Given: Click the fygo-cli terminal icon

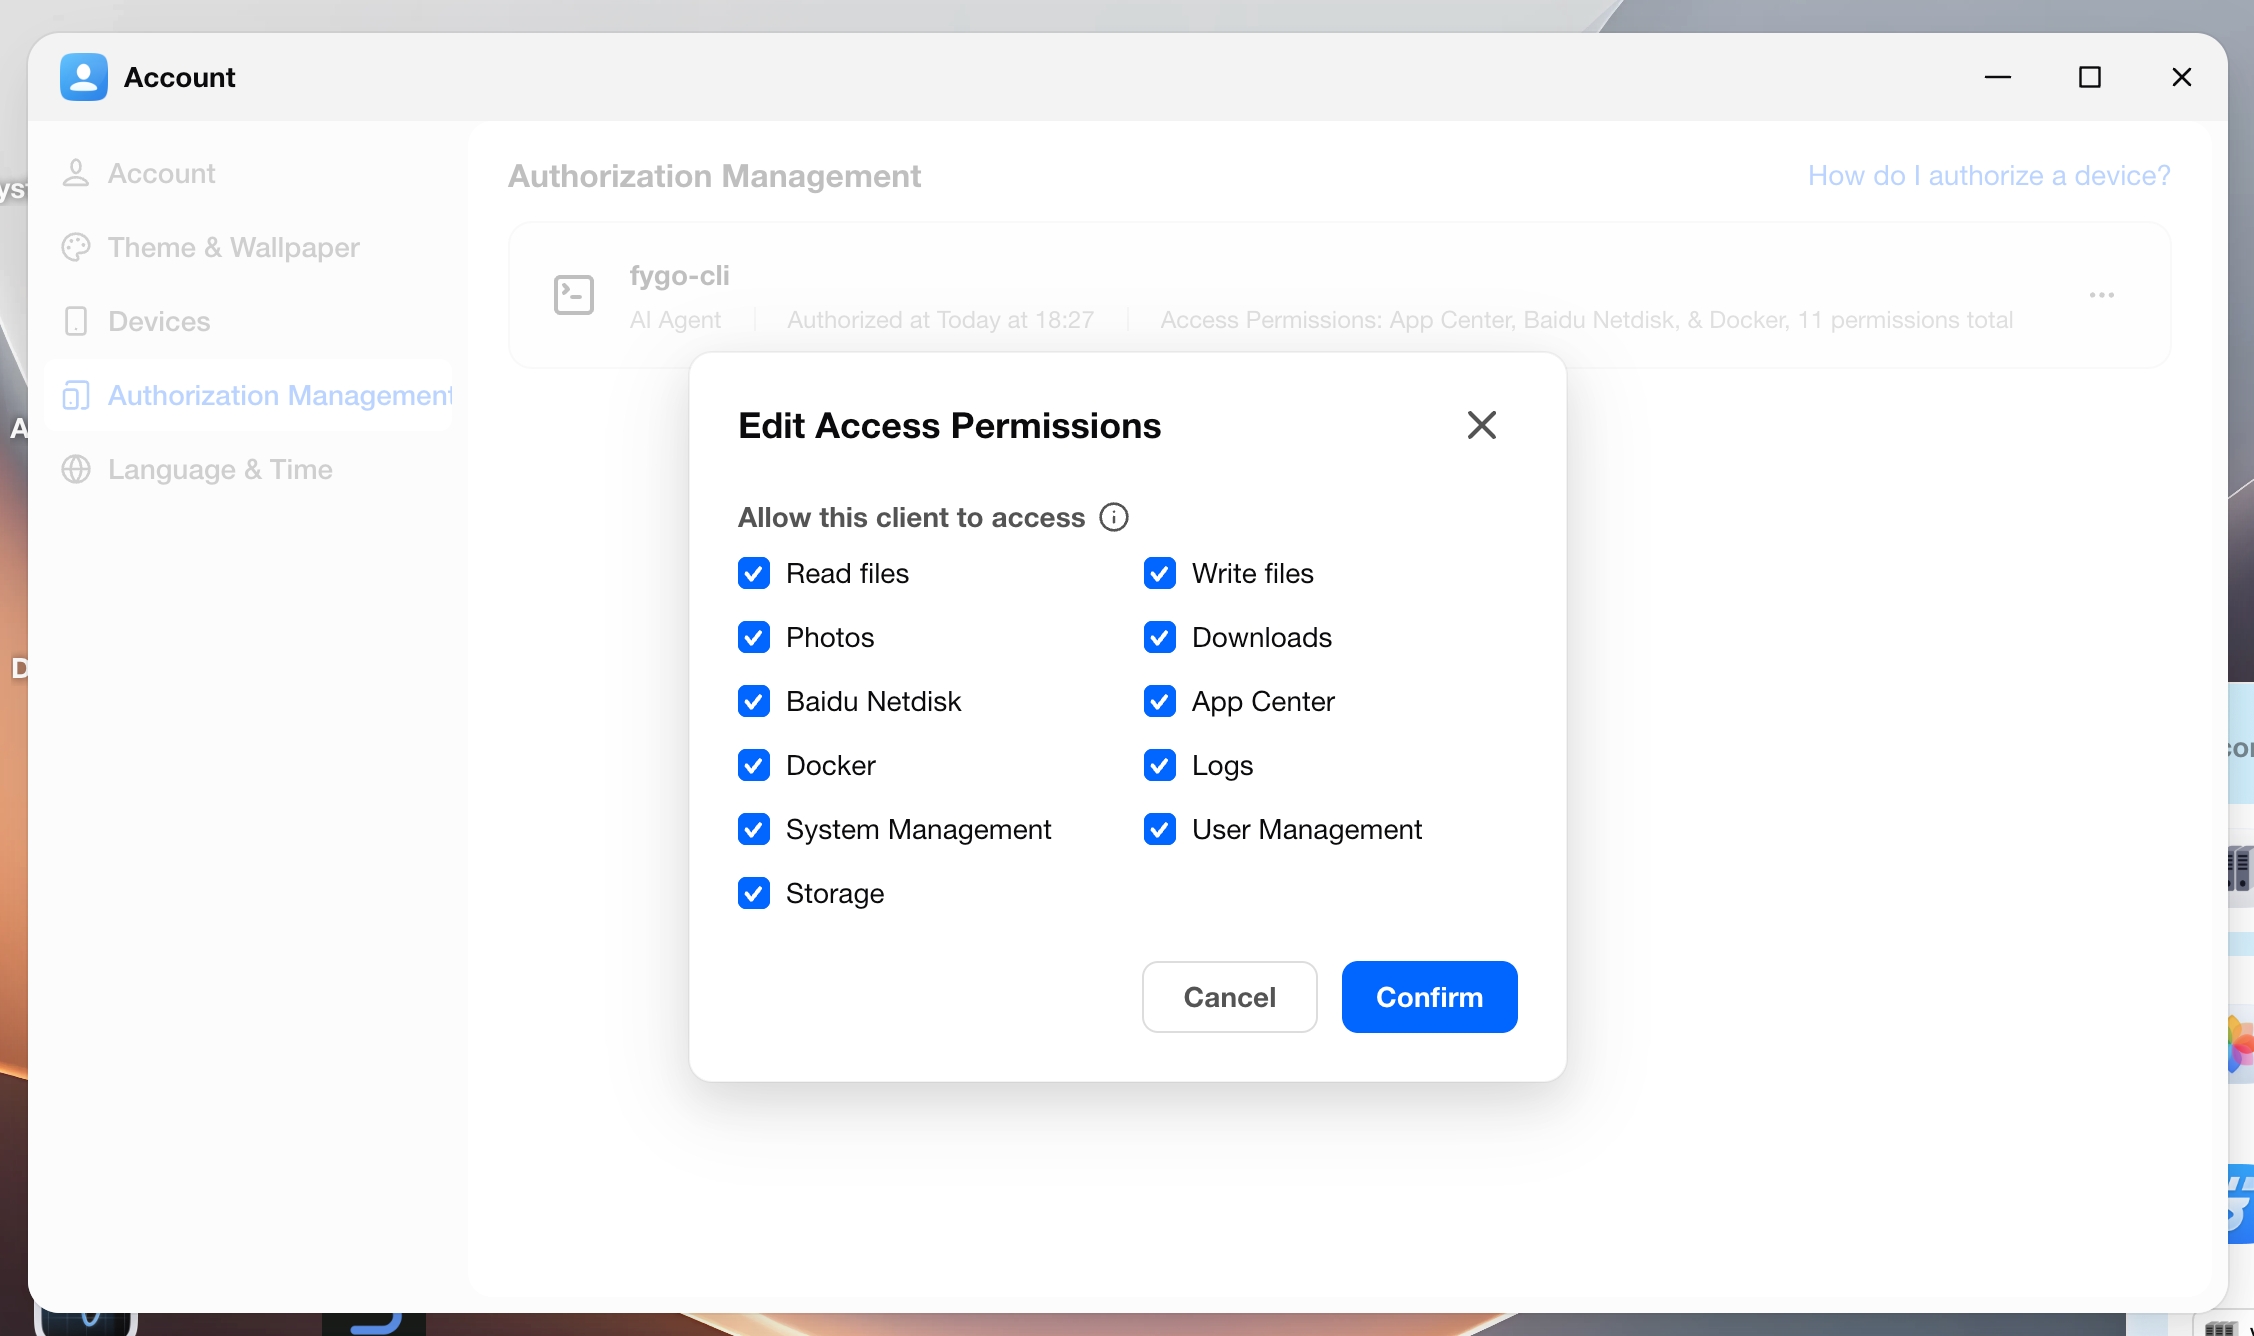Looking at the screenshot, I should (574, 295).
